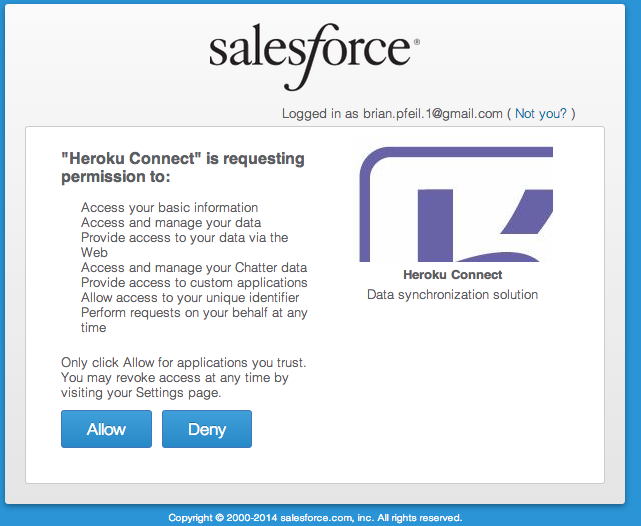Click the "Heroku Connect is requesting permission" heading
Image resolution: width=641 pixels, height=526 pixels.
(x=183, y=168)
